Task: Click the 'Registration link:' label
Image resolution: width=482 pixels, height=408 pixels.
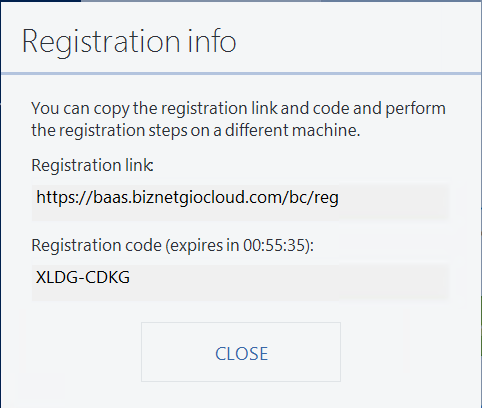Action: pyautogui.click(x=92, y=165)
